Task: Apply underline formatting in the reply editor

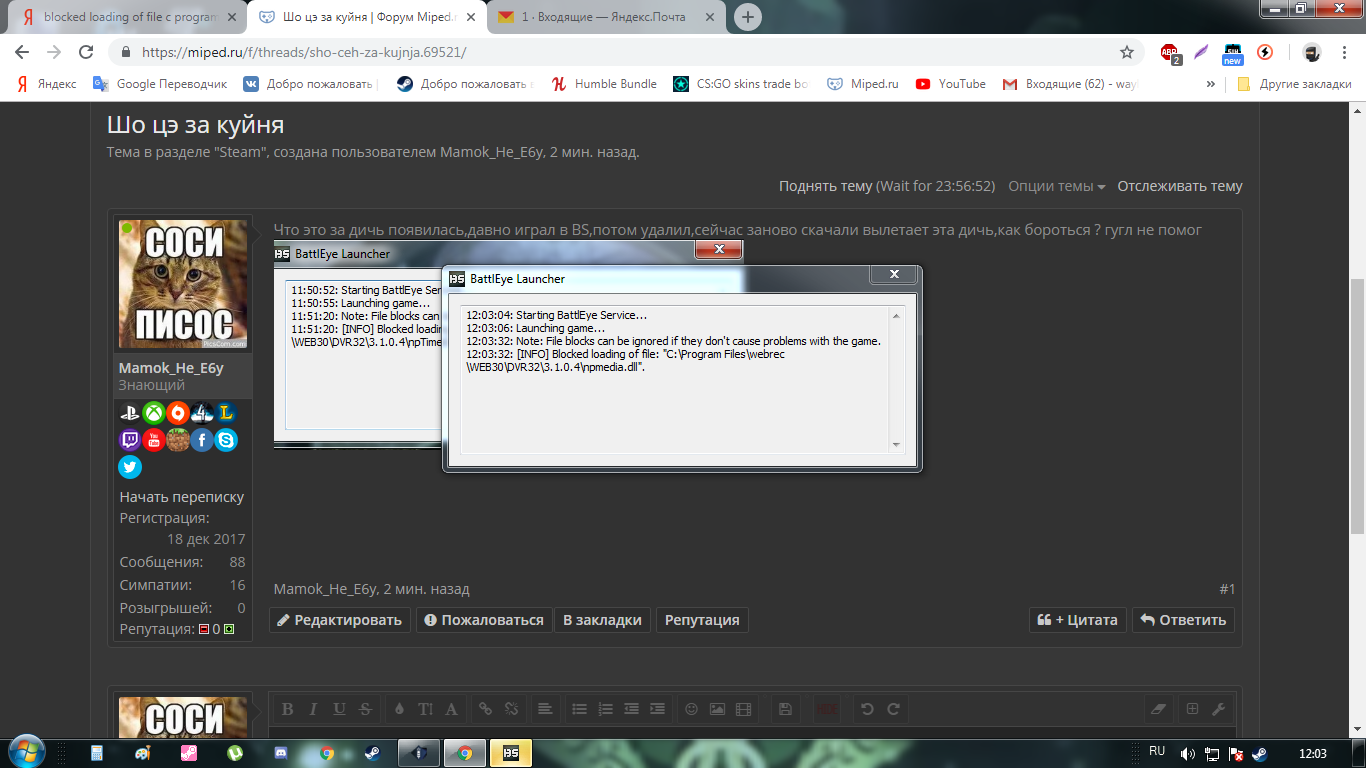Action: [339, 709]
